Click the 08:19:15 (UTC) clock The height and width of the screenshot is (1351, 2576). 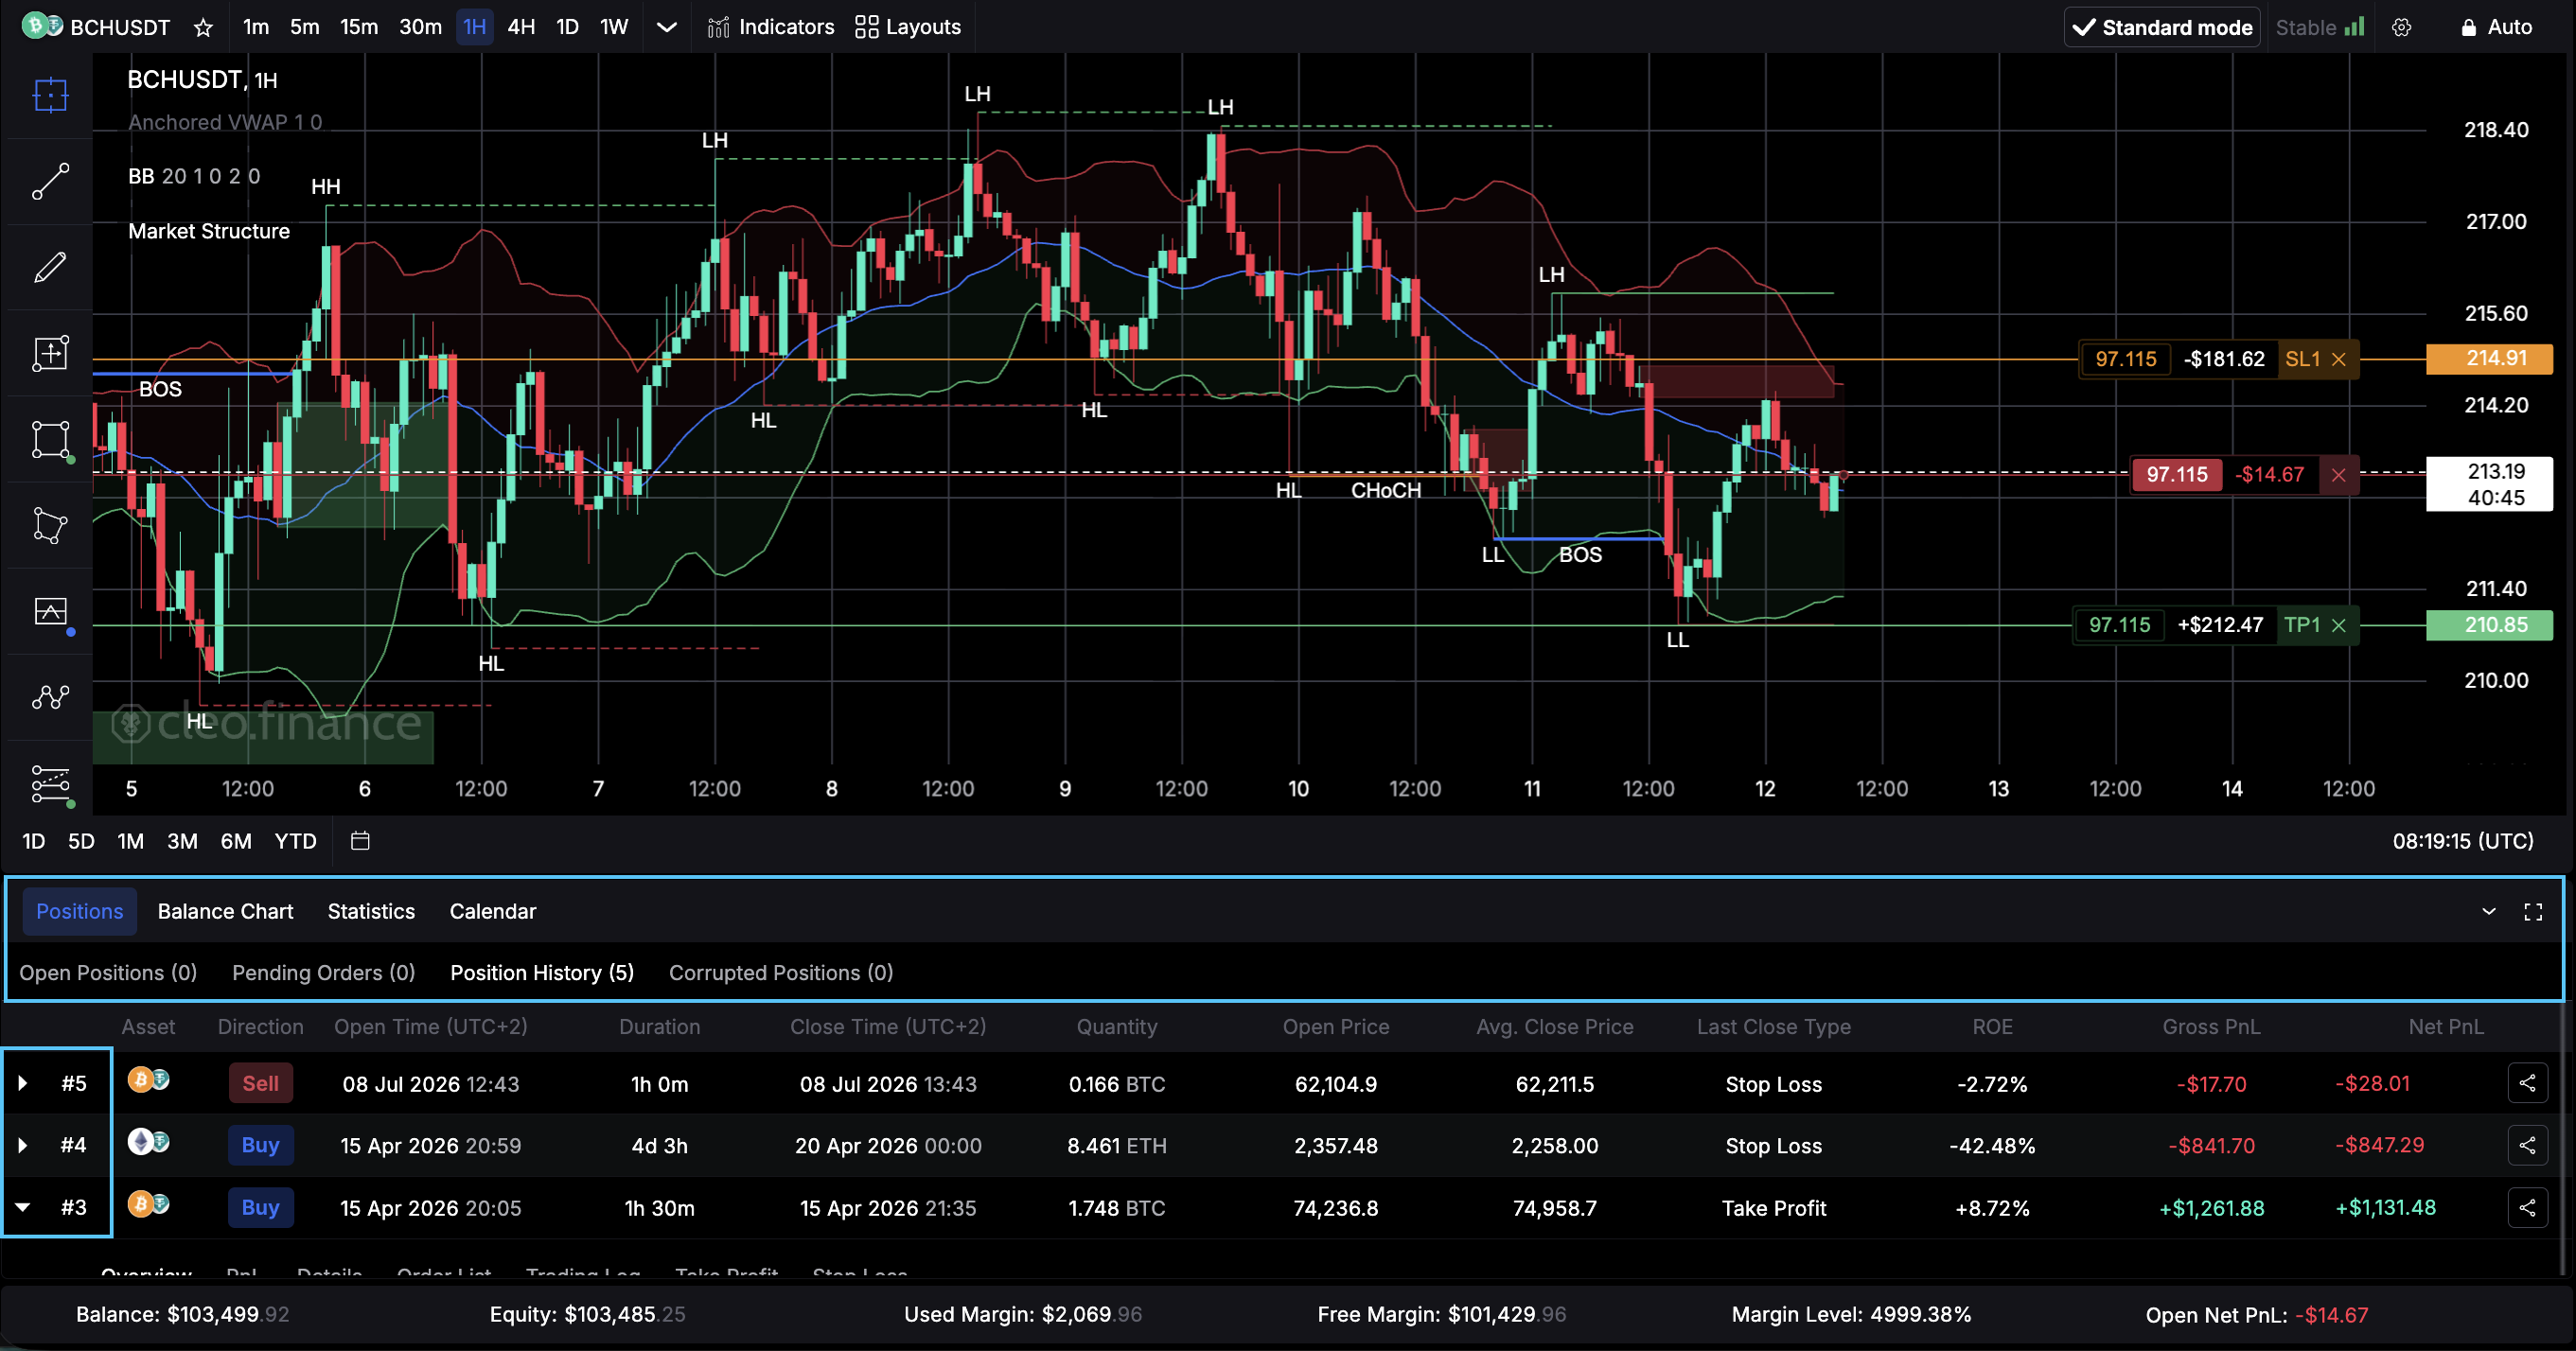point(2462,841)
